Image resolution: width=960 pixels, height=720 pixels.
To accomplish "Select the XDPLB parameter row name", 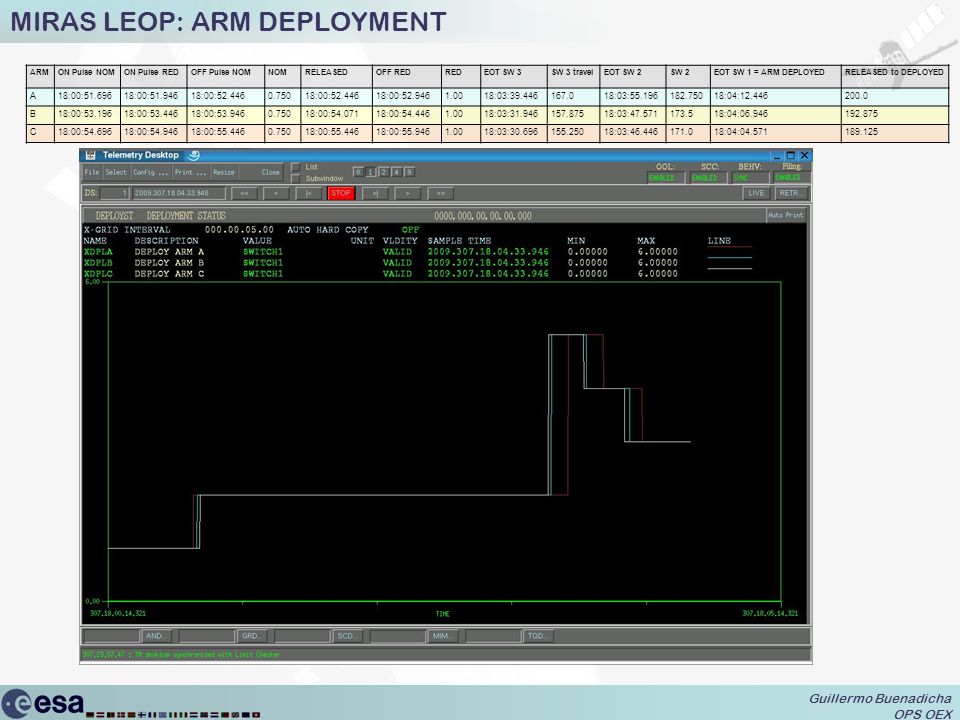I will 98,263.
